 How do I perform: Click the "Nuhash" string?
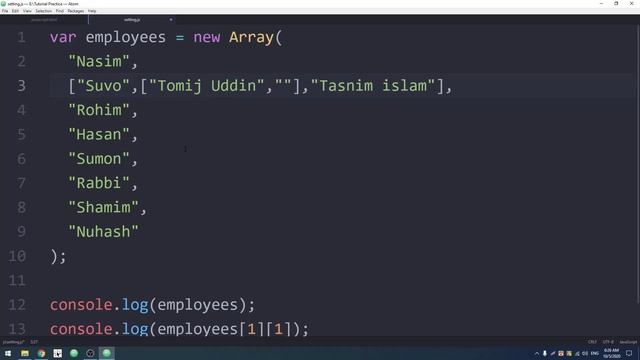click(x=104, y=232)
